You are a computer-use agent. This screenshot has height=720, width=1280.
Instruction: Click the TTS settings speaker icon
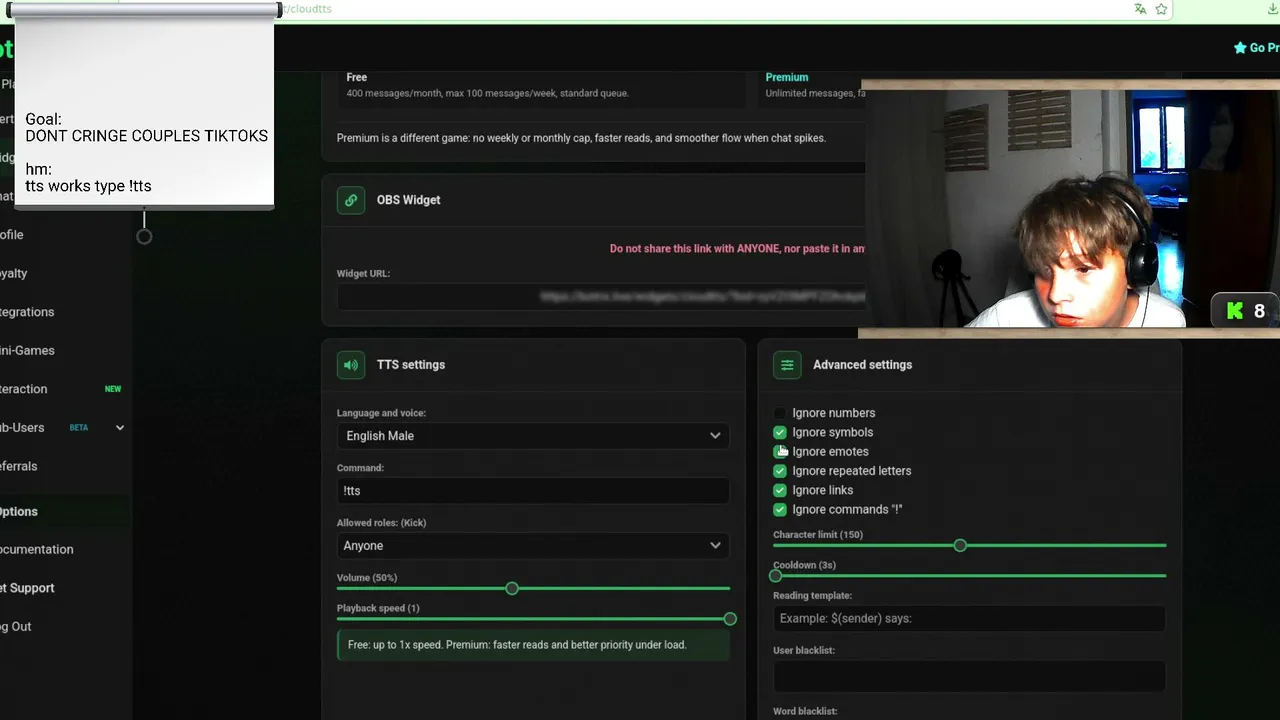click(x=351, y=365)
